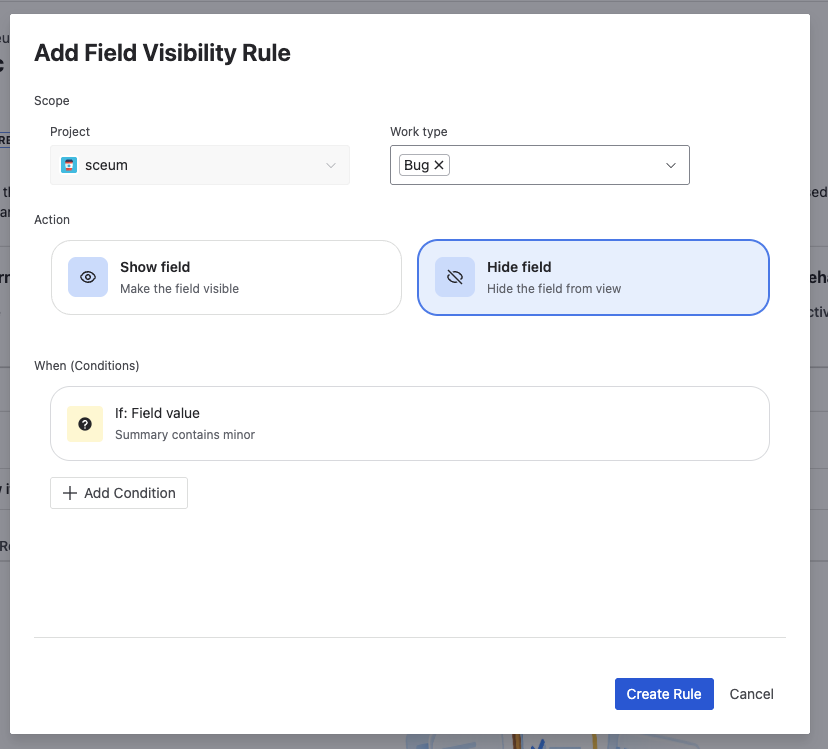Expand the Work type dropdown arrow

pyautogui.click(x=671, y=165)
